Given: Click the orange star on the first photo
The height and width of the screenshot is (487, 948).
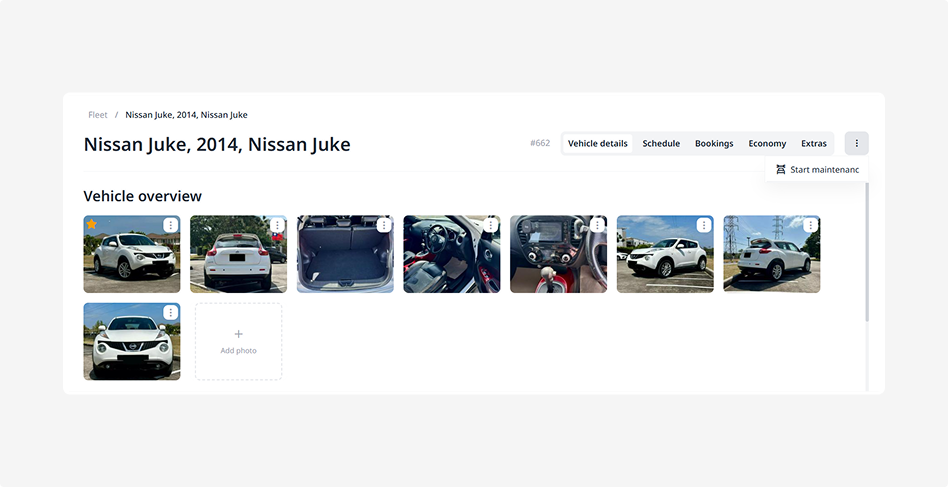Looking at the screenshot, I should pyautogui.click(x=92, y=225).
